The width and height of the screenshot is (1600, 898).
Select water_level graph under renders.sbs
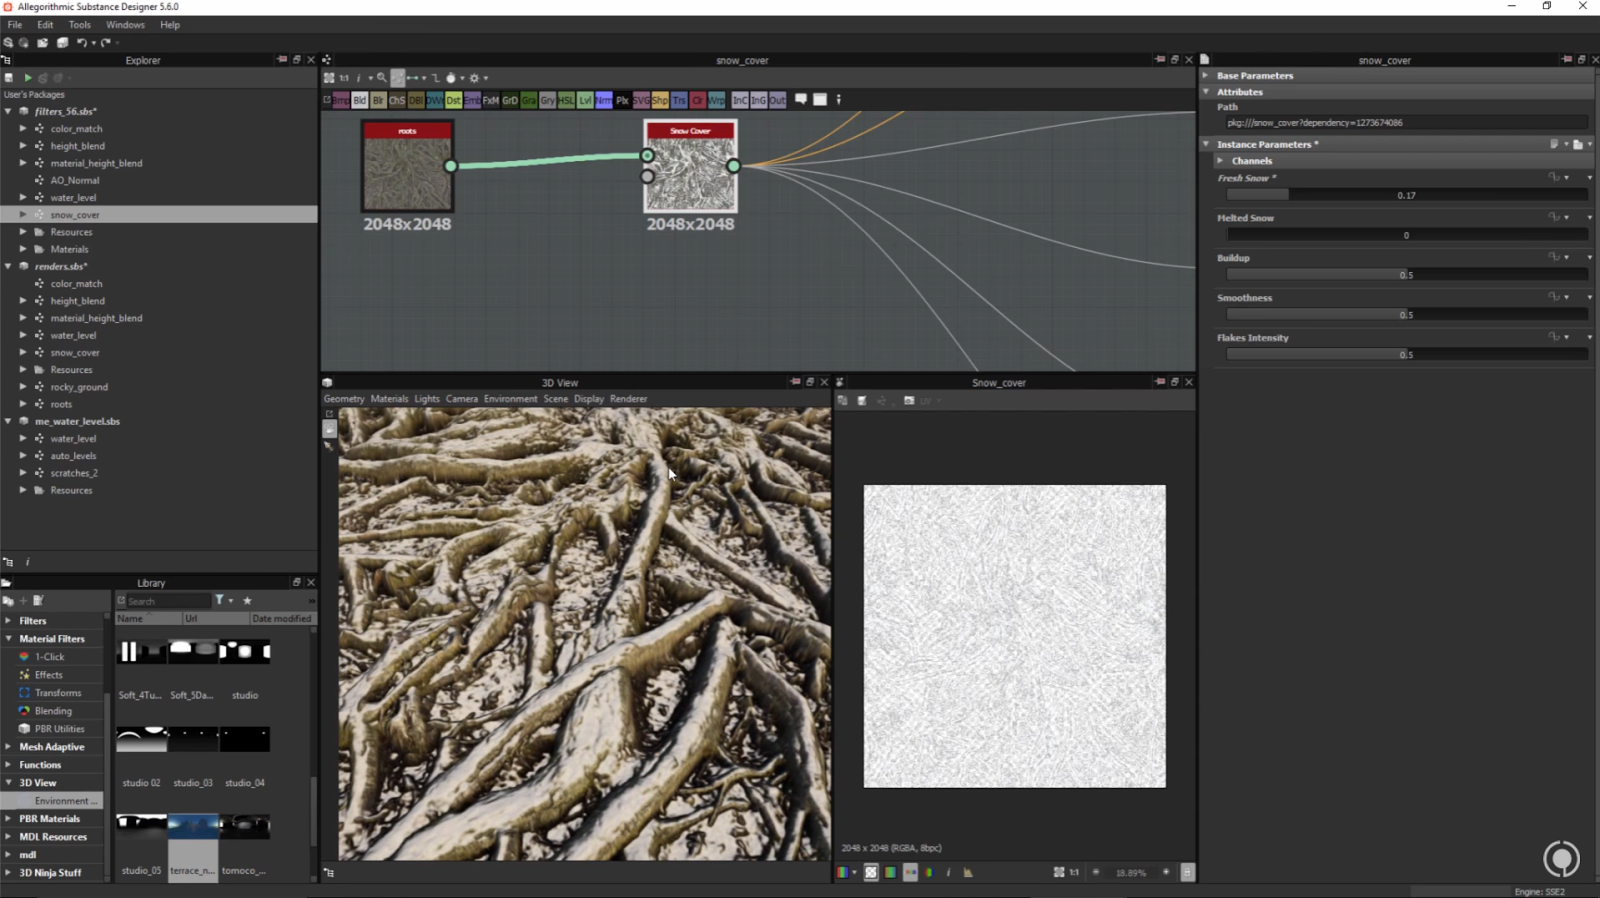click(x=73, y=336)
